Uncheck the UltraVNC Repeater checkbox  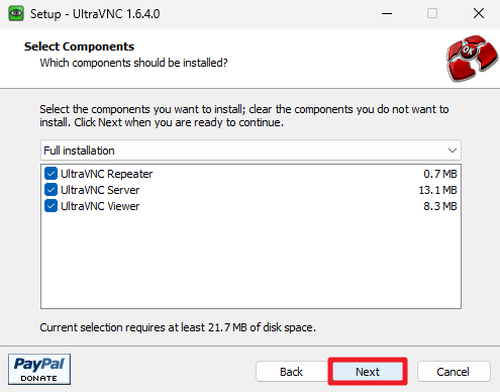(51, 174)
